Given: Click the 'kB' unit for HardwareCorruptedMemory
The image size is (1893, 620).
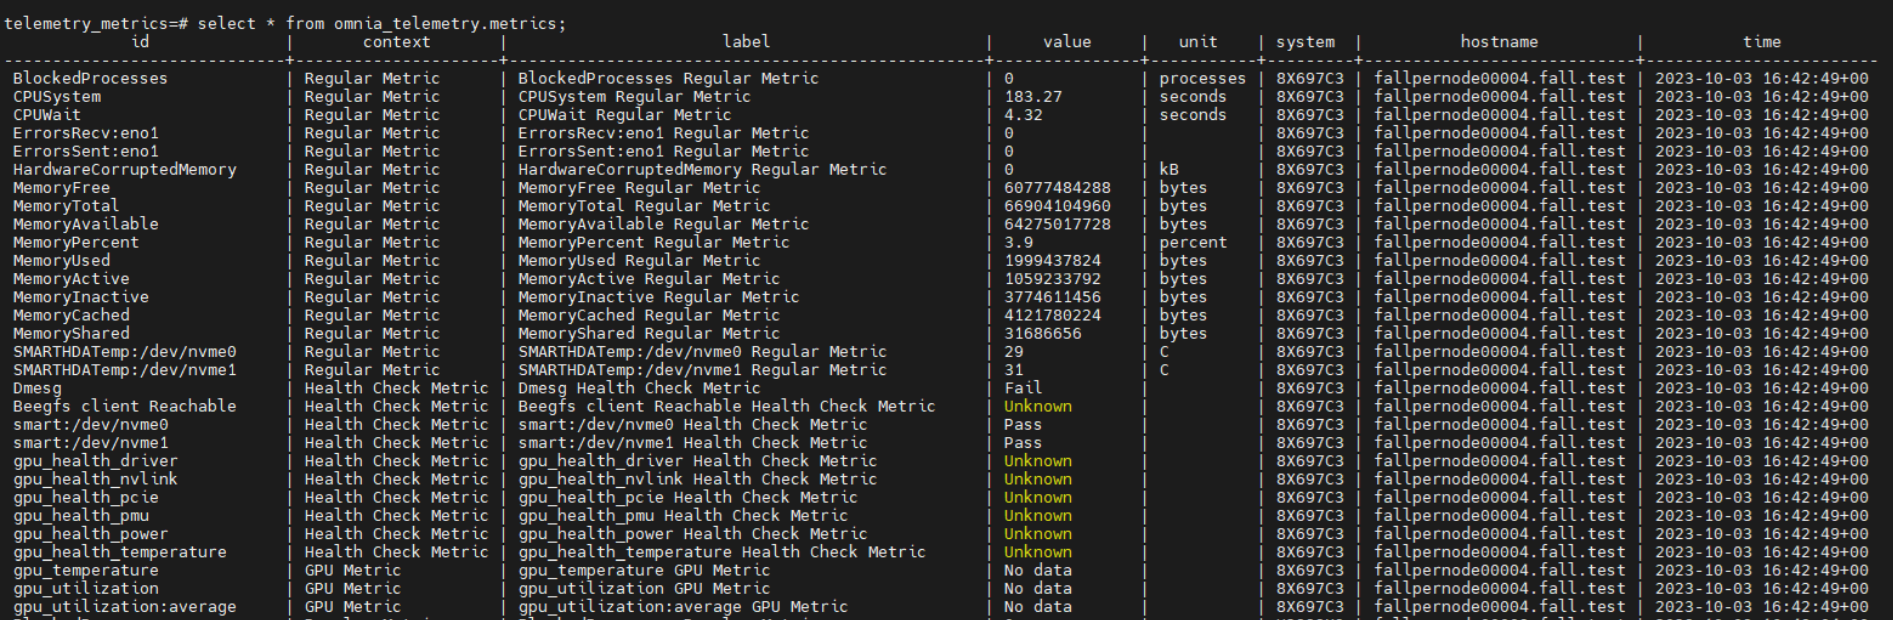Looking at the screenshot, I should [1169, 169].
